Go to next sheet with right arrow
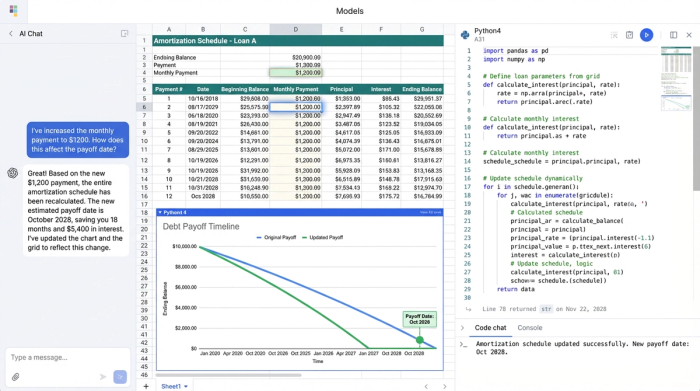 click(444, 387)
